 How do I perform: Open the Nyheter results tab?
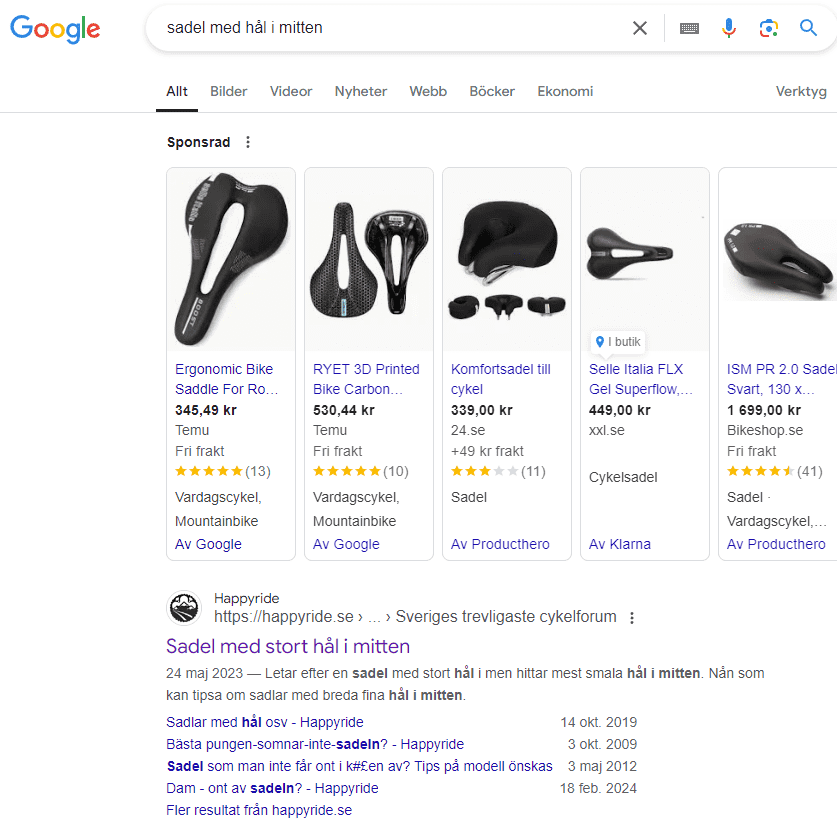pos(360,91)
